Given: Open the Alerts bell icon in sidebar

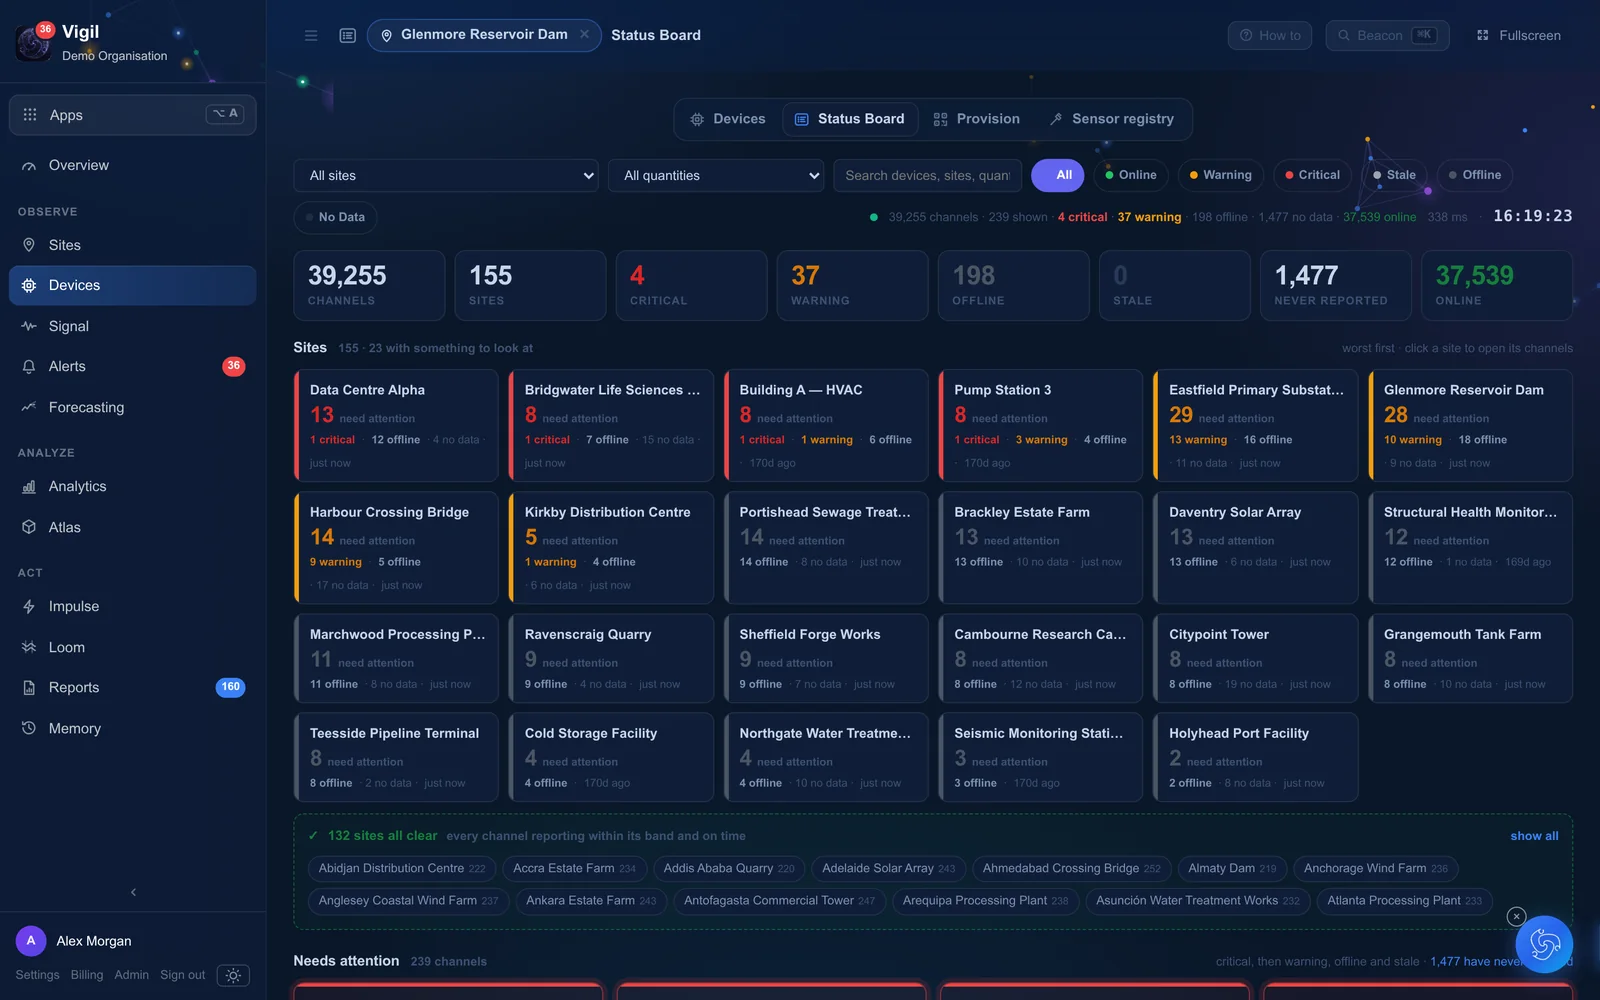Looking at the screenshot, I should coord(29,367).
